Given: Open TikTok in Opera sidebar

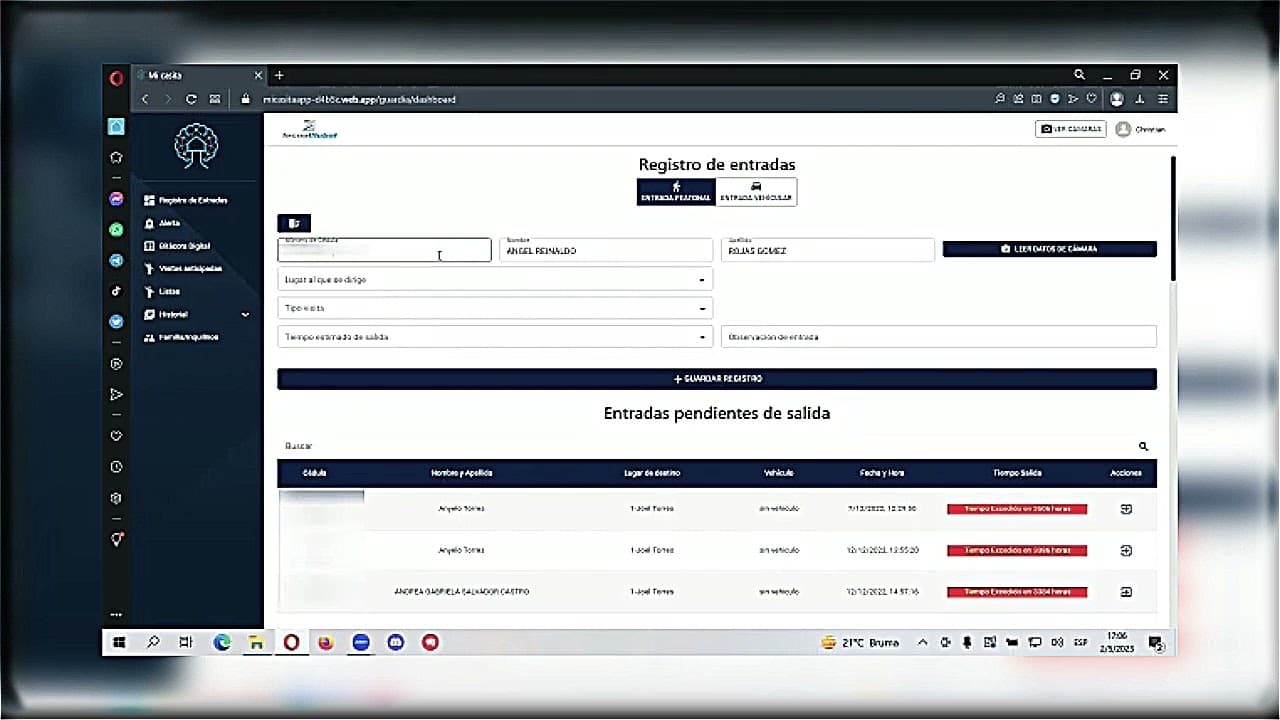Looking at the screenshot, I should [x=116, y=291].
